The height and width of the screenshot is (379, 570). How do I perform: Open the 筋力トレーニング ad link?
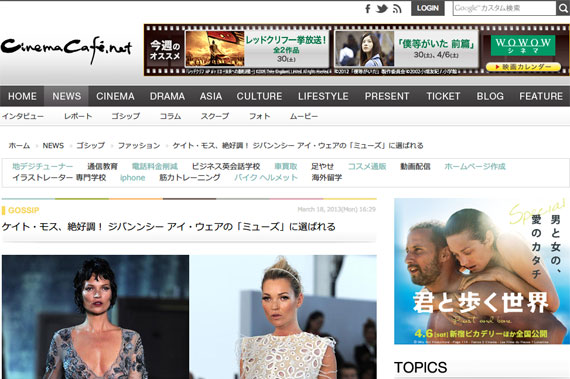coord(190,178)
